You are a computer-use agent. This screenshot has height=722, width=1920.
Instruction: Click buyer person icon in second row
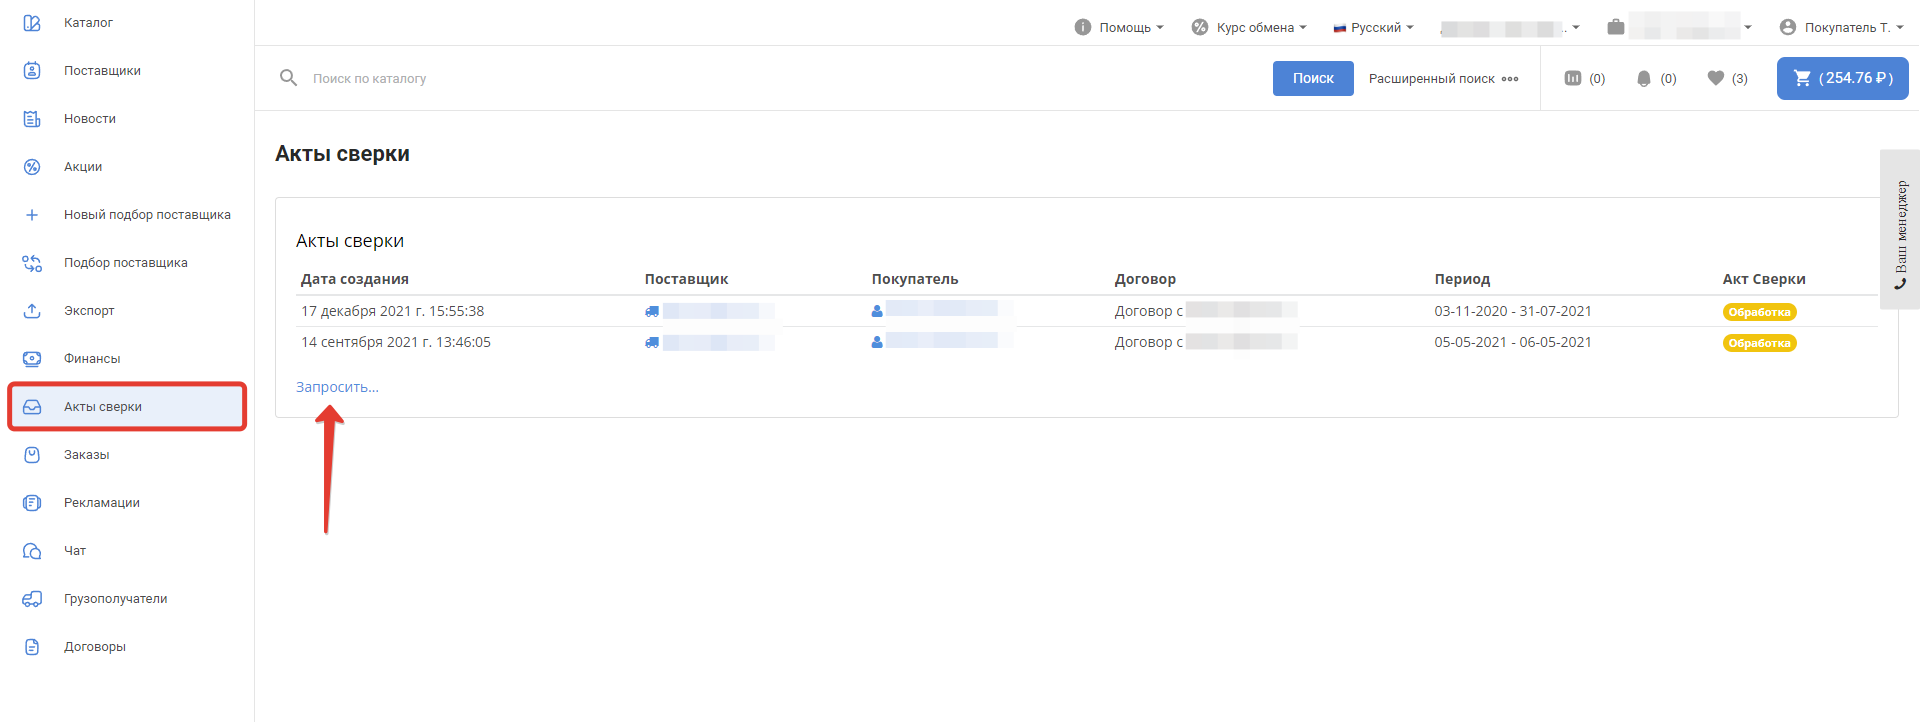click(x=877, y=342)
